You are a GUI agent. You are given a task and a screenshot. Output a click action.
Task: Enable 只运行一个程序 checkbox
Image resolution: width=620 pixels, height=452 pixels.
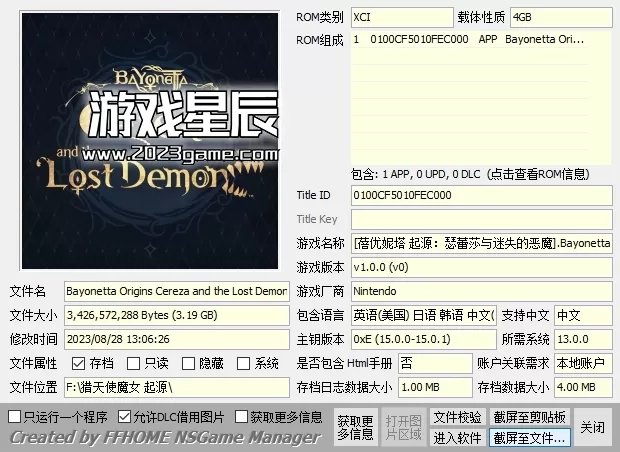tap(14, 416)
